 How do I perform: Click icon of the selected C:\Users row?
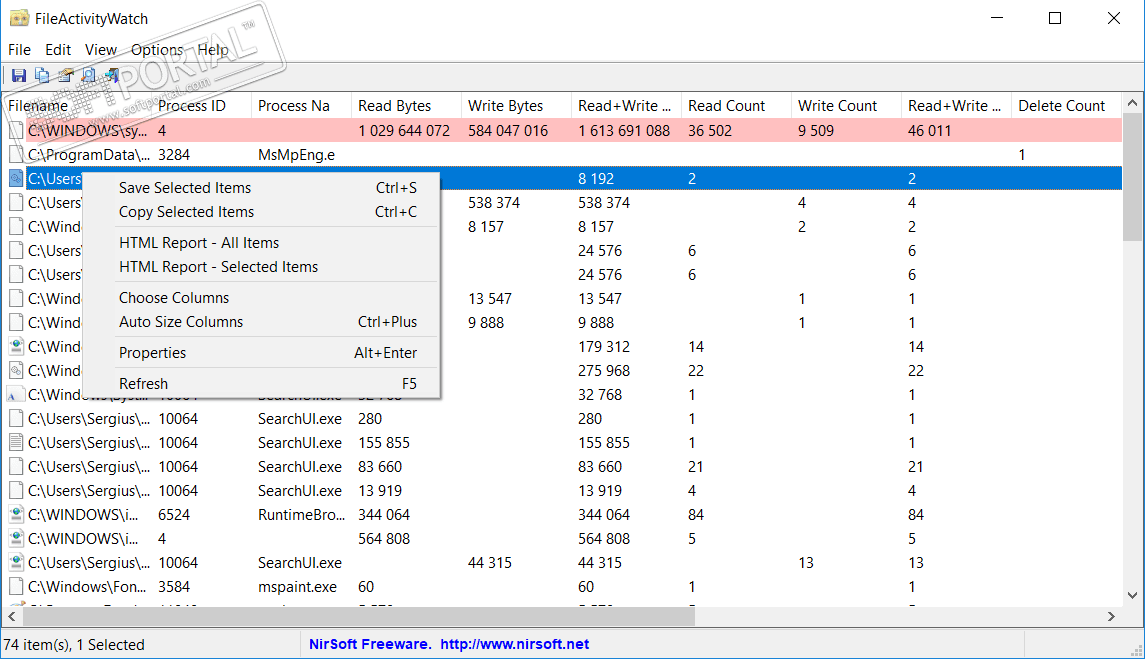(16, 178)
